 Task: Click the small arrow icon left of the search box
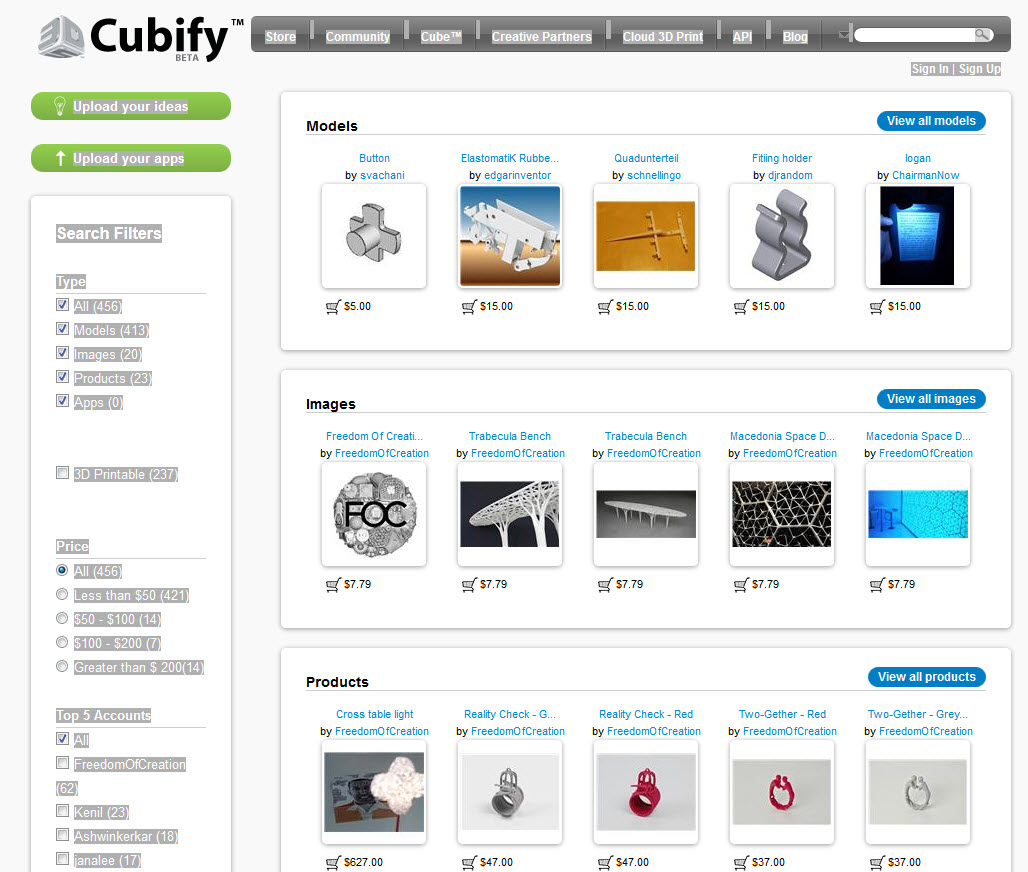pyautogui.click(x=843, y=33)
